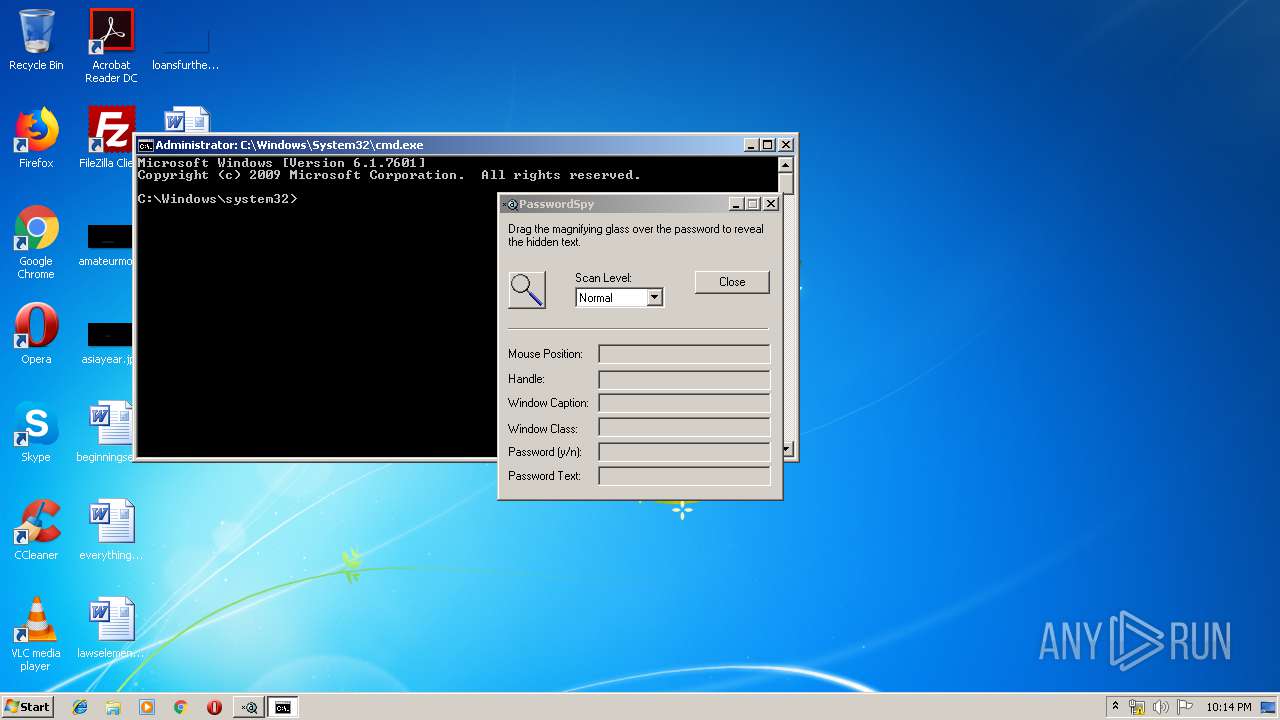
Task: Click the C:\Windows\system32> prompt line
Action: click(217, 199)
